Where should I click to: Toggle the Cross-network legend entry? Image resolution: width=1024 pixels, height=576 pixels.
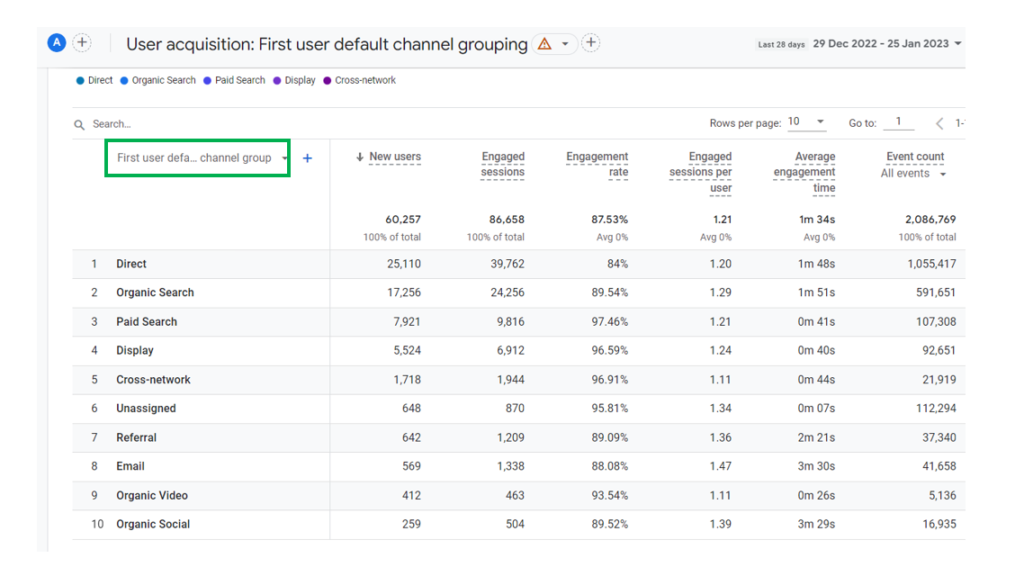coord(360,80)
